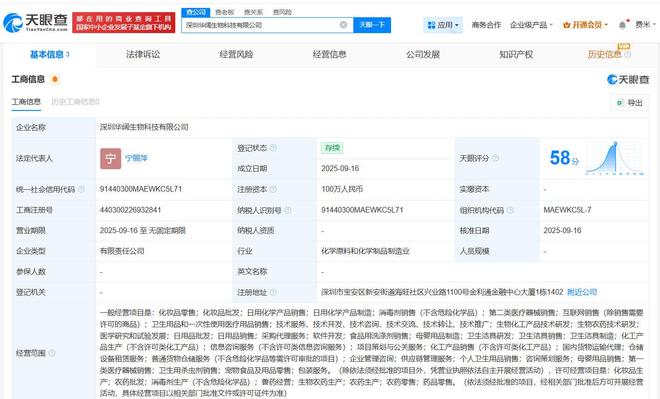Click the 纳税人识别号 value 91440300MAEWKC5L71
This screenshot has width=660, height=399.
(362, 210)
